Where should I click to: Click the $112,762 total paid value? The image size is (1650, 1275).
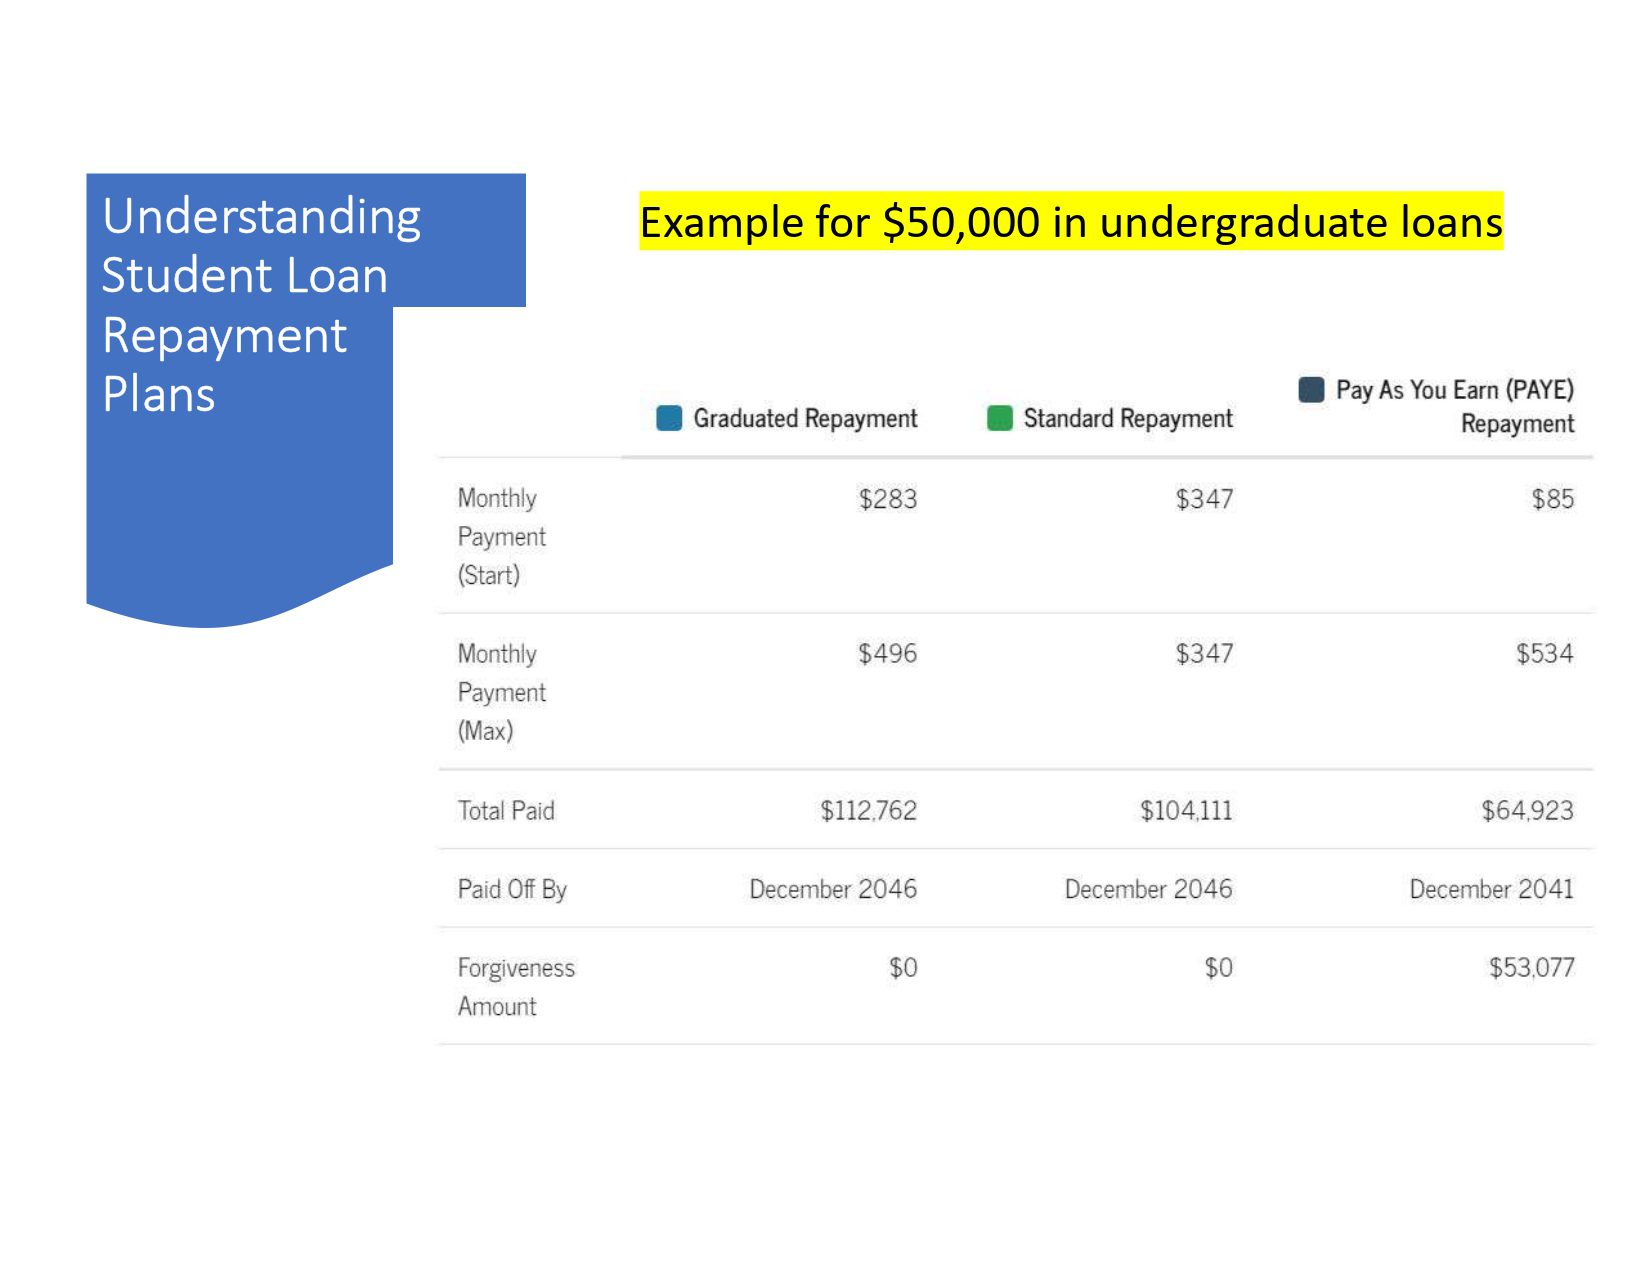868,810
